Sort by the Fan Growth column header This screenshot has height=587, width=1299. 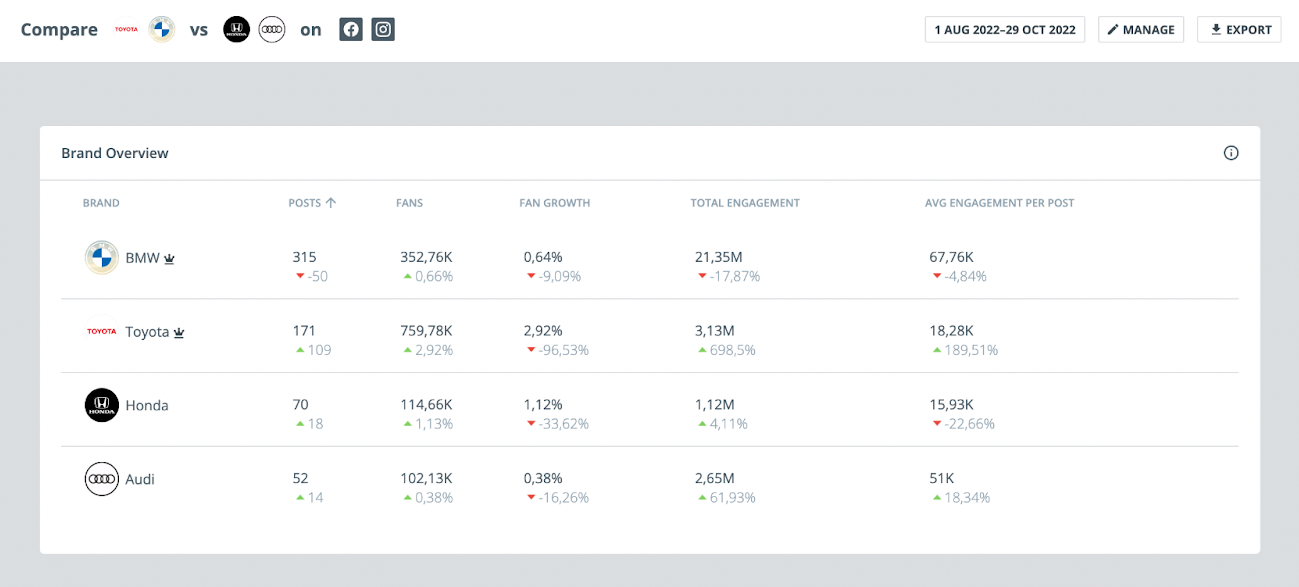555,203
